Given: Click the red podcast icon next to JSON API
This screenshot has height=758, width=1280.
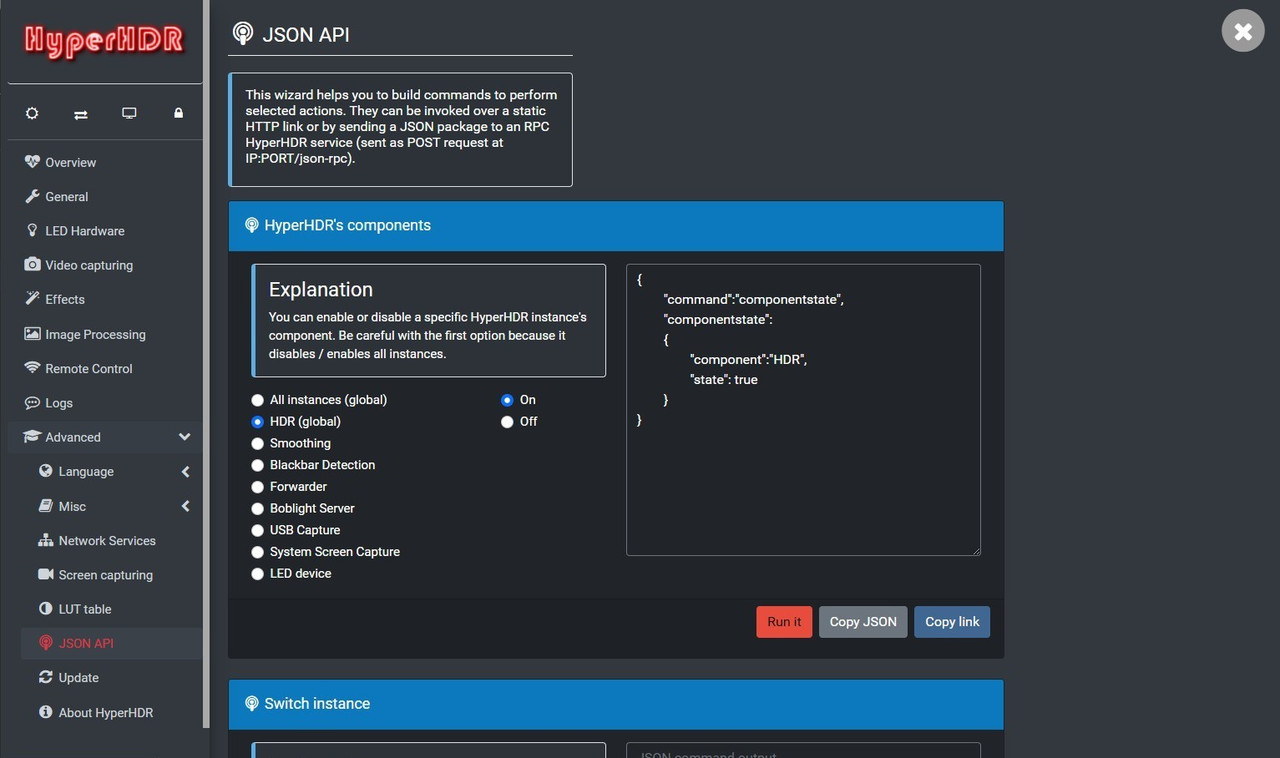Looking at the screenshot, I should click(x=45, y=643).
